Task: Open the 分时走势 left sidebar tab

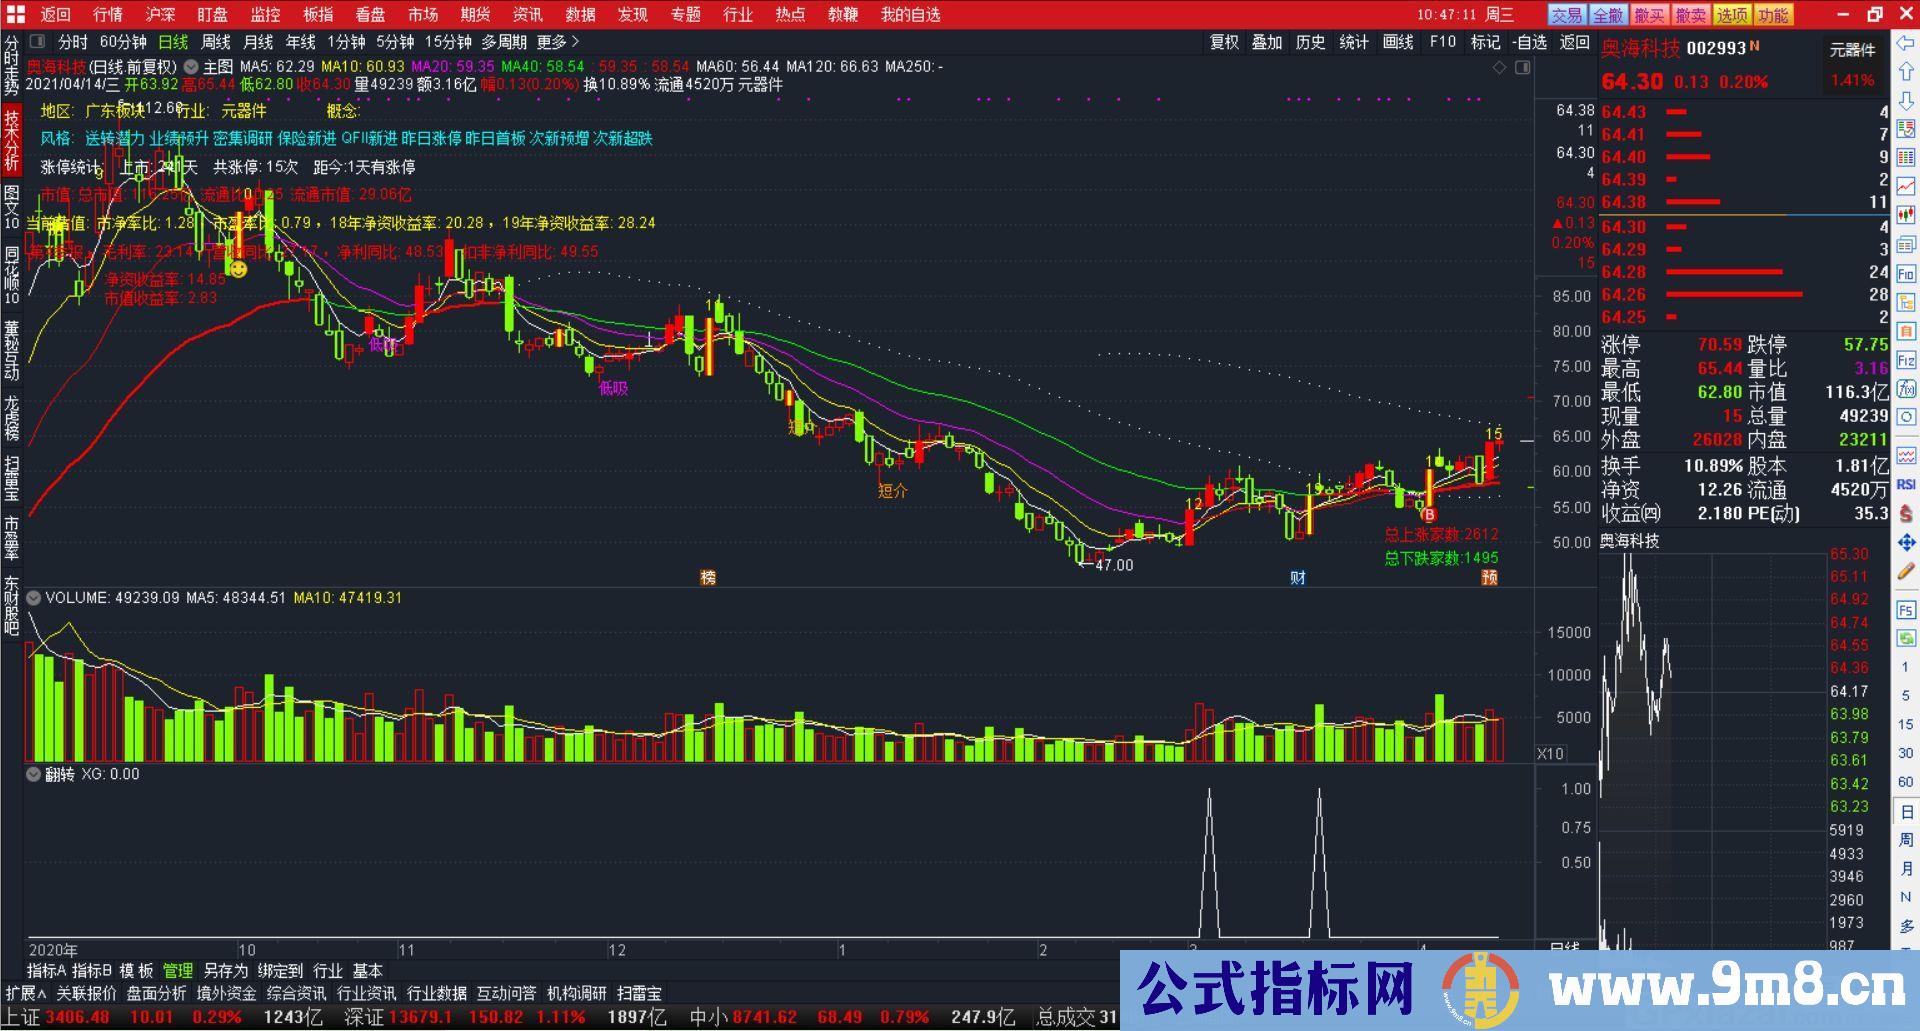Action: click(x=11, y=65)
